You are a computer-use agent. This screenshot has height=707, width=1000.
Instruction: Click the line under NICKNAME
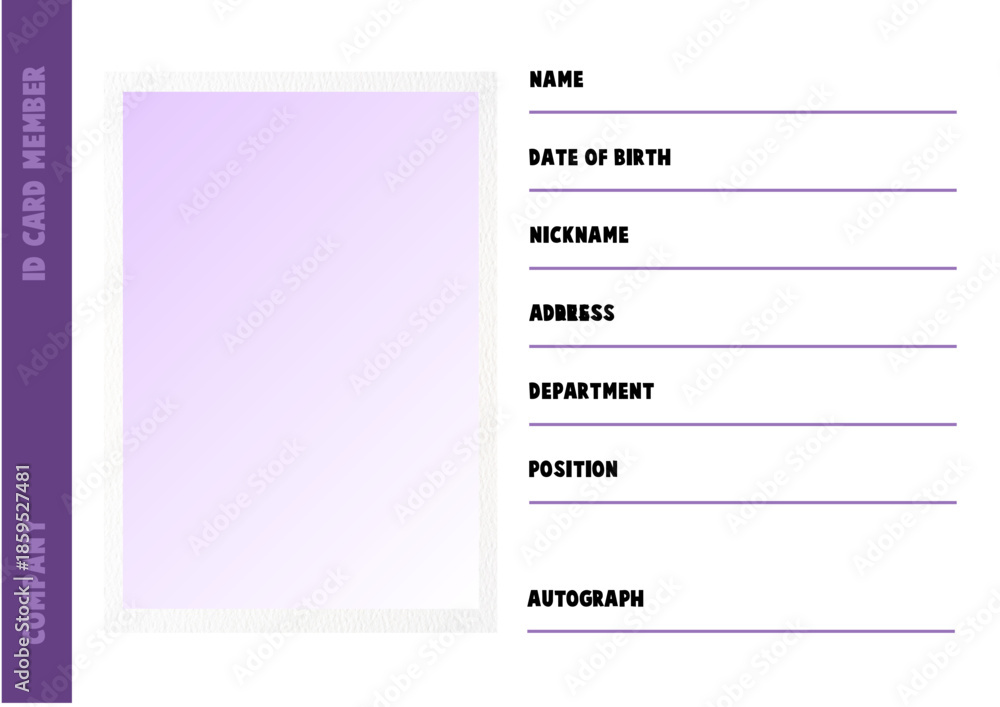tap(742, 268)
